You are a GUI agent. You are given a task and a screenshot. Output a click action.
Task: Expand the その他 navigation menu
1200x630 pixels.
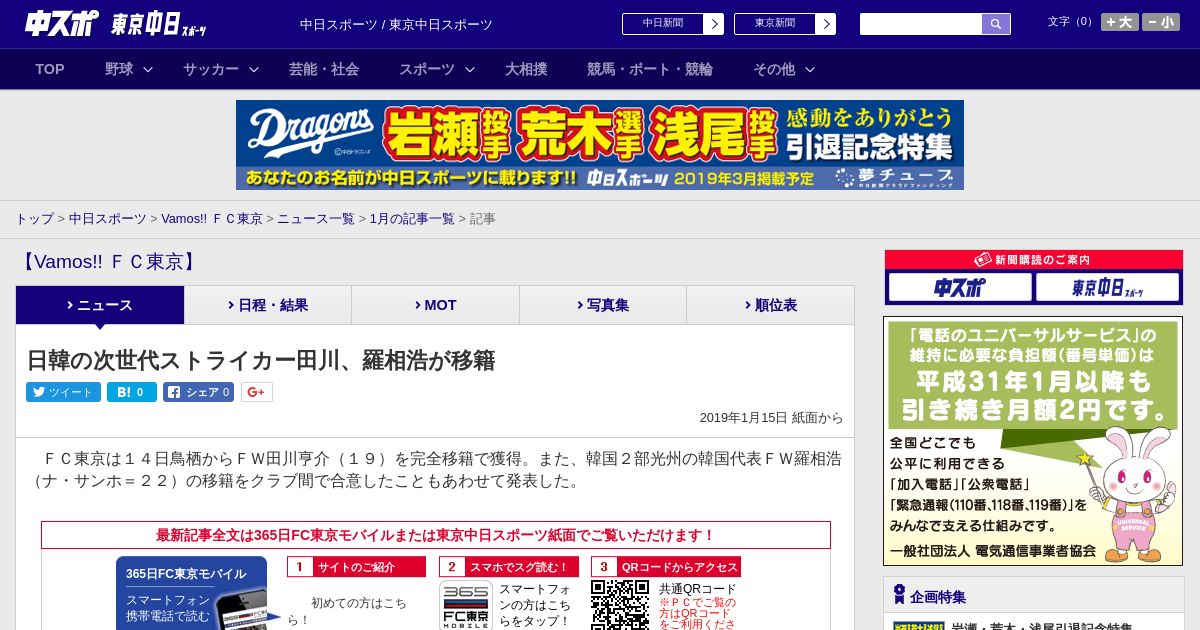[x=784, y=69]
